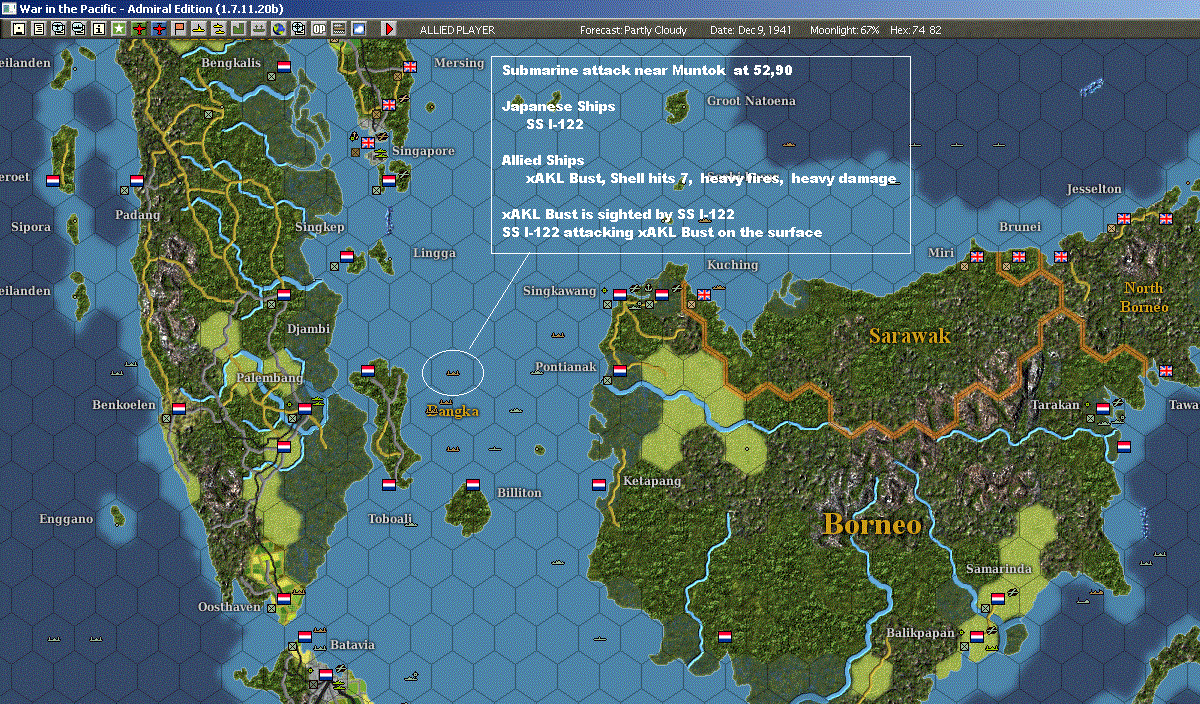Image resolution: width=1200 pixels, height=704 pixels.
Task: Click the save game disk icon
Action: pos(19,29)
